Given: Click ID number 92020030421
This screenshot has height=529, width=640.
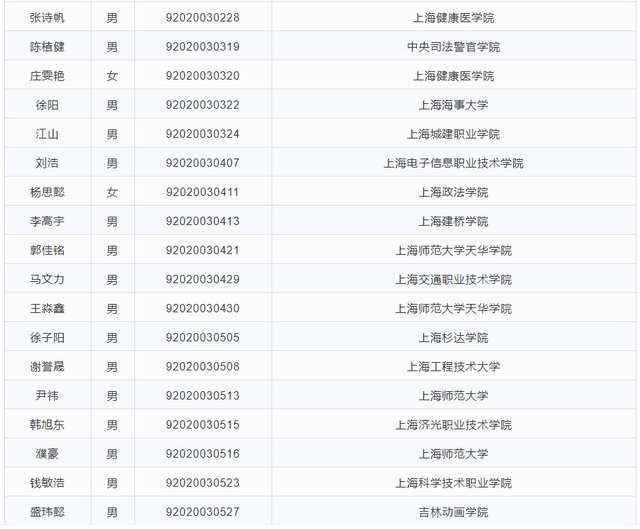Looking at the screenshot, I should click(x=202, y=250).
